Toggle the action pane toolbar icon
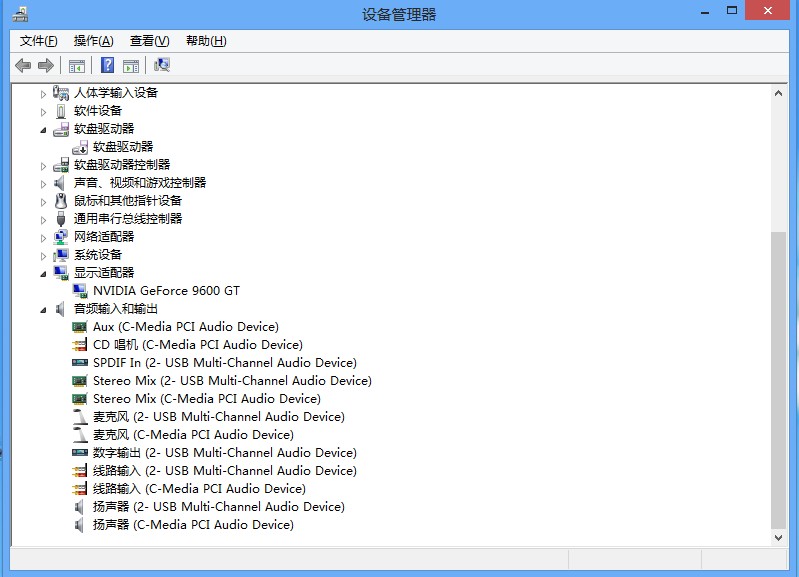This screenshot has width=799, height=577. (131, 66)
